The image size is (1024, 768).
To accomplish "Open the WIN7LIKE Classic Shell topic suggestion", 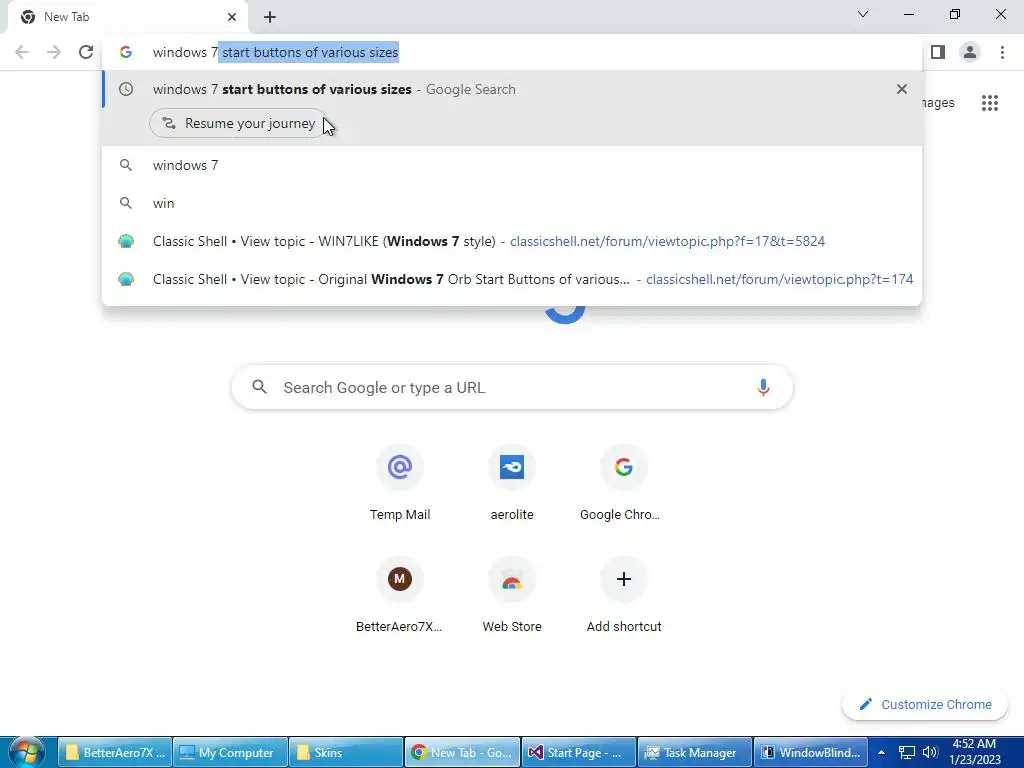I will click(x=512, y=241).
